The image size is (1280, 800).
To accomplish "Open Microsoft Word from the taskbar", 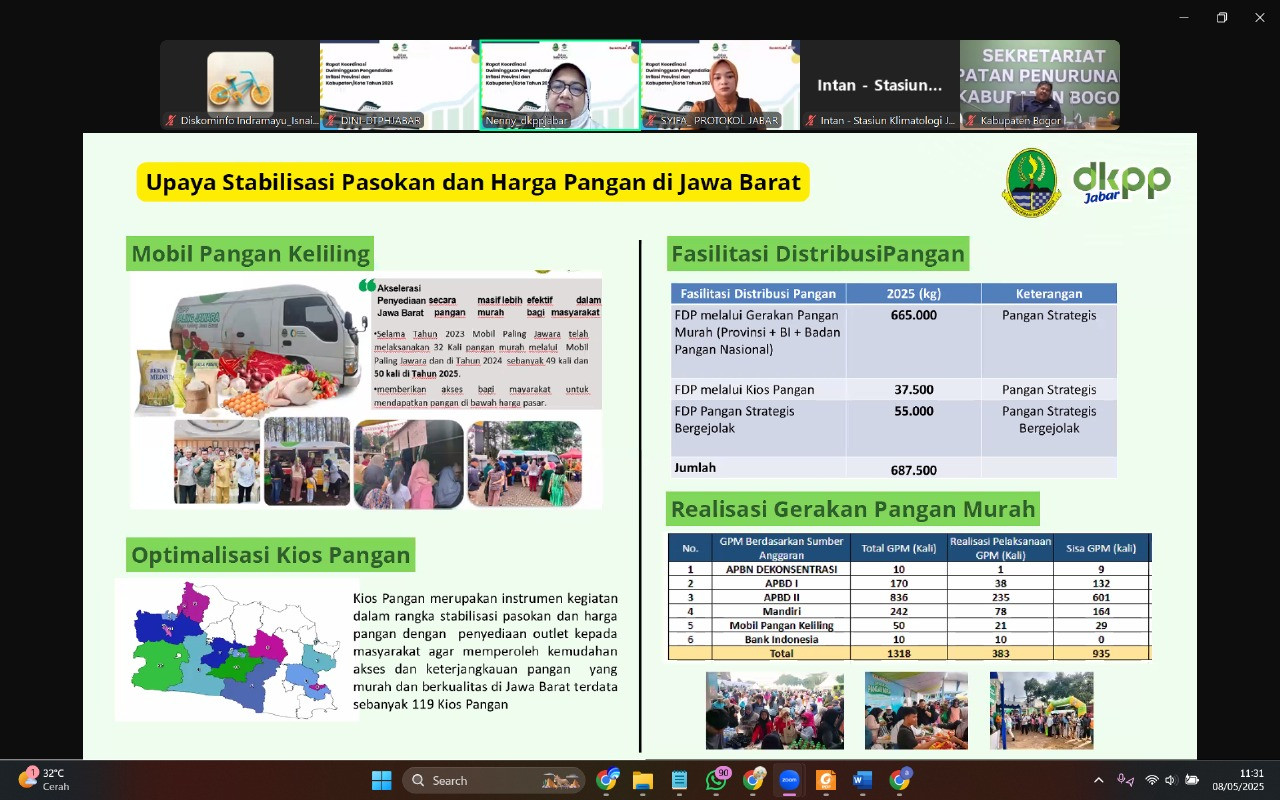I will click(863, 780).
